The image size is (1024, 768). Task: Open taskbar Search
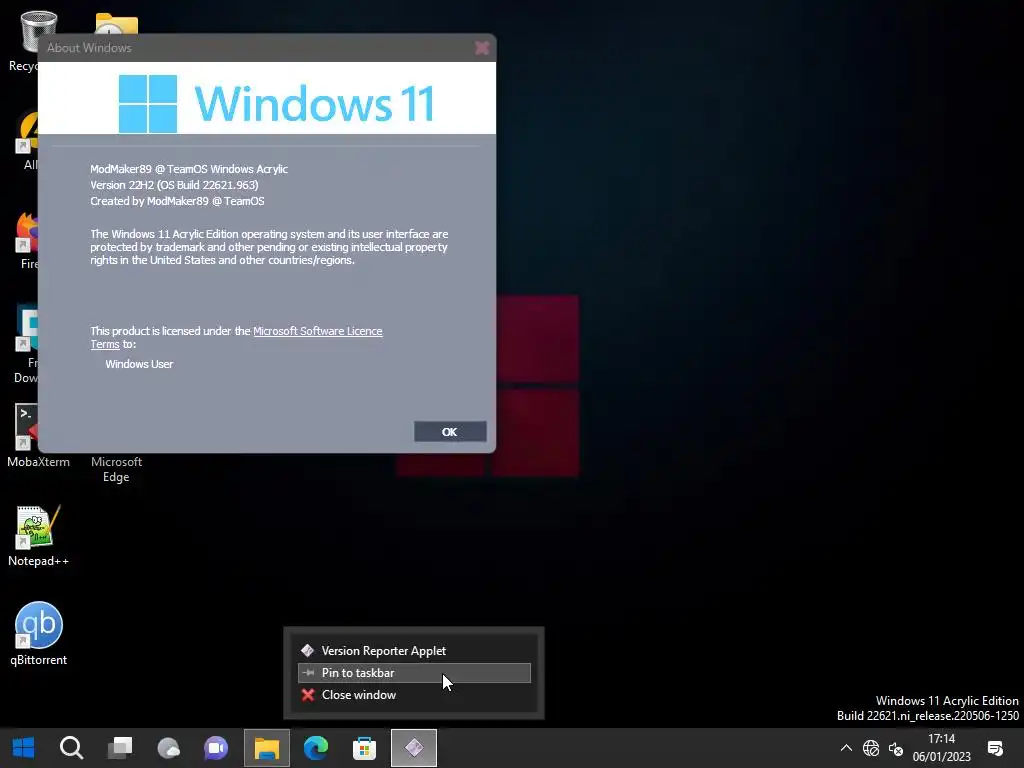[71, 748]
